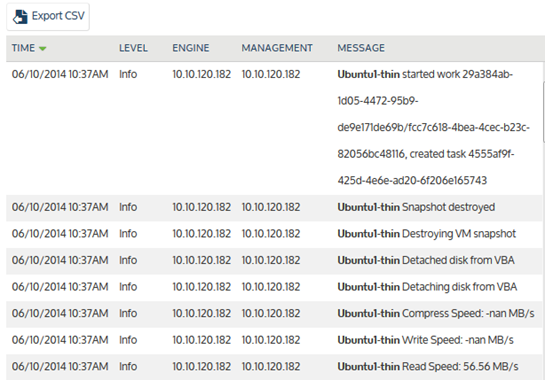Viewport: 545px width, 380px height.
Task: Click the management IP in the 'Read Speed' row
Action: [x=271, y=366]
